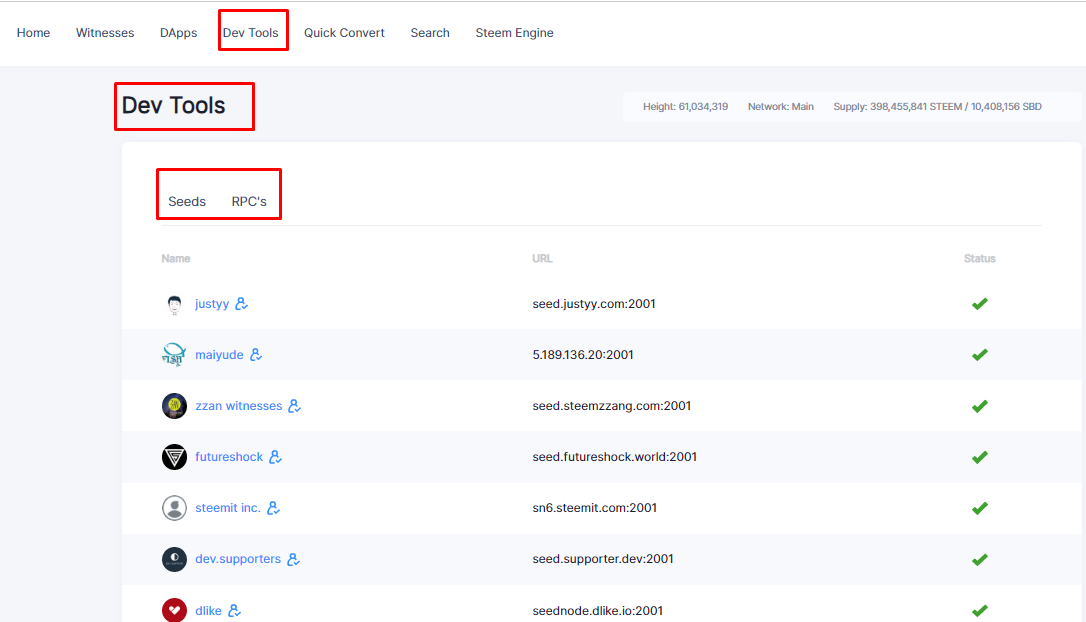Open zzan witnesses profile link
Screen dimensions: 1086x622
point(238,406)
